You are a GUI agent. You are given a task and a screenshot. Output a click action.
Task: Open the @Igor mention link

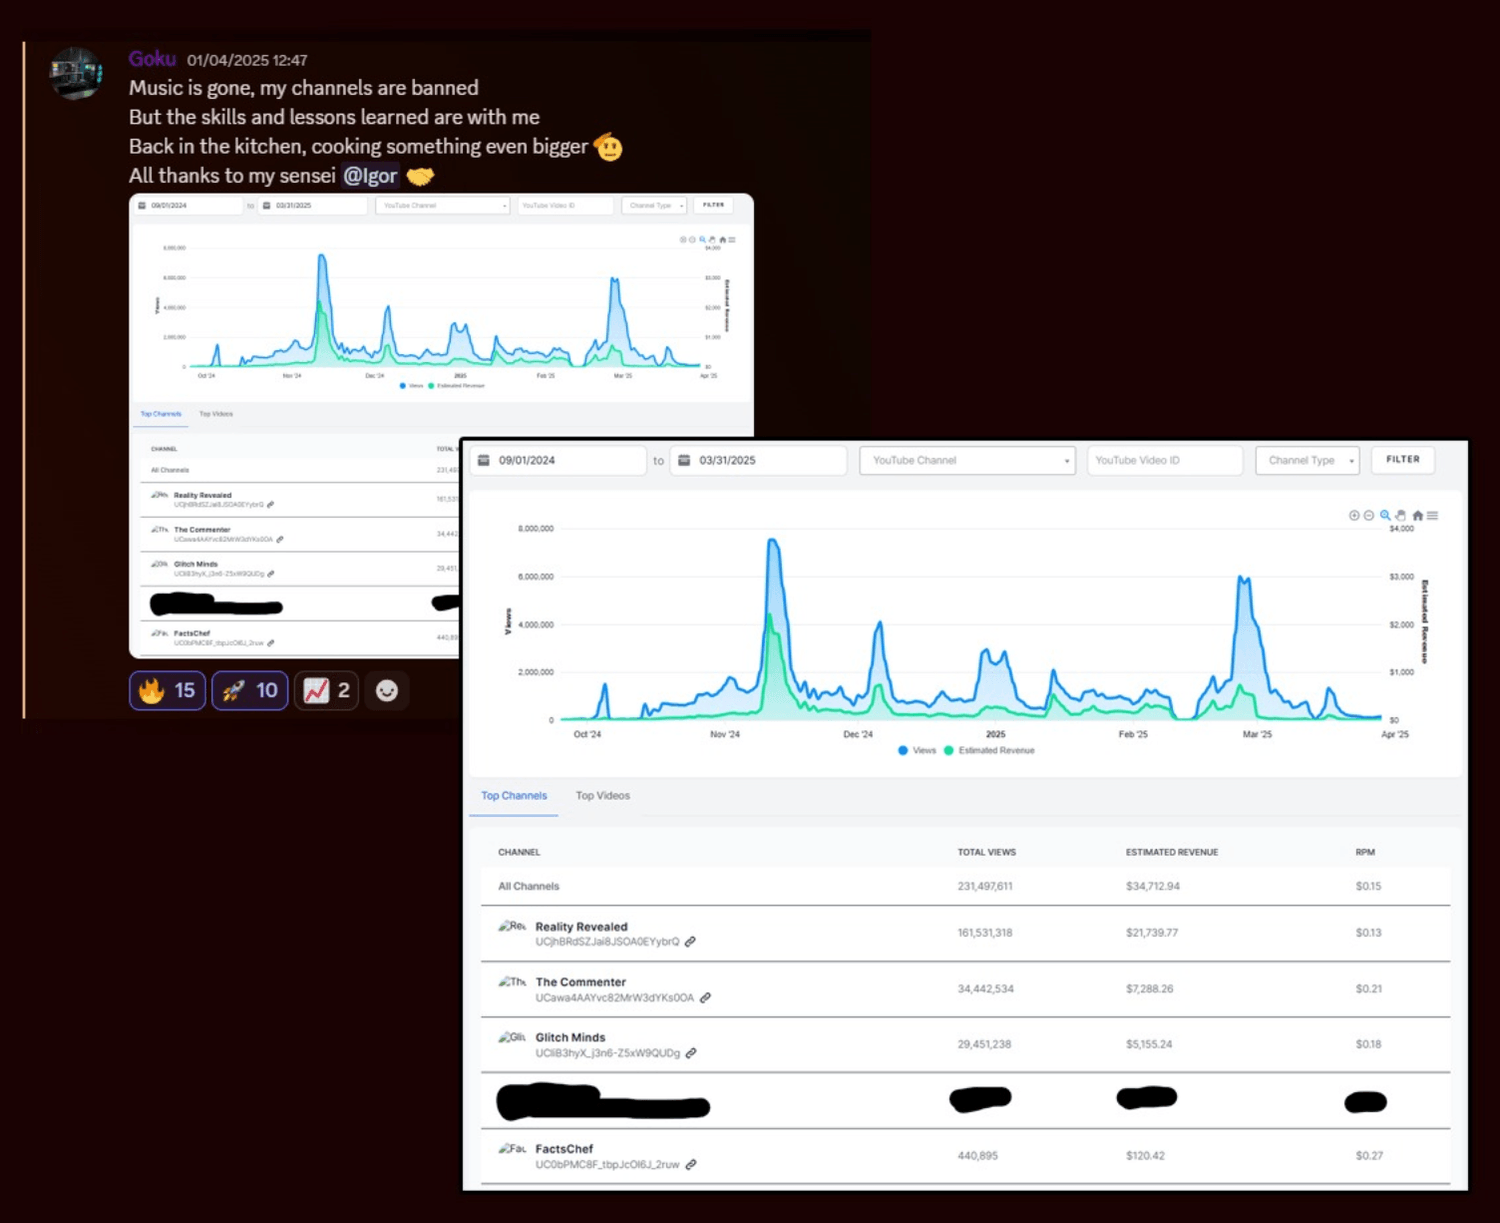(370, 176)
